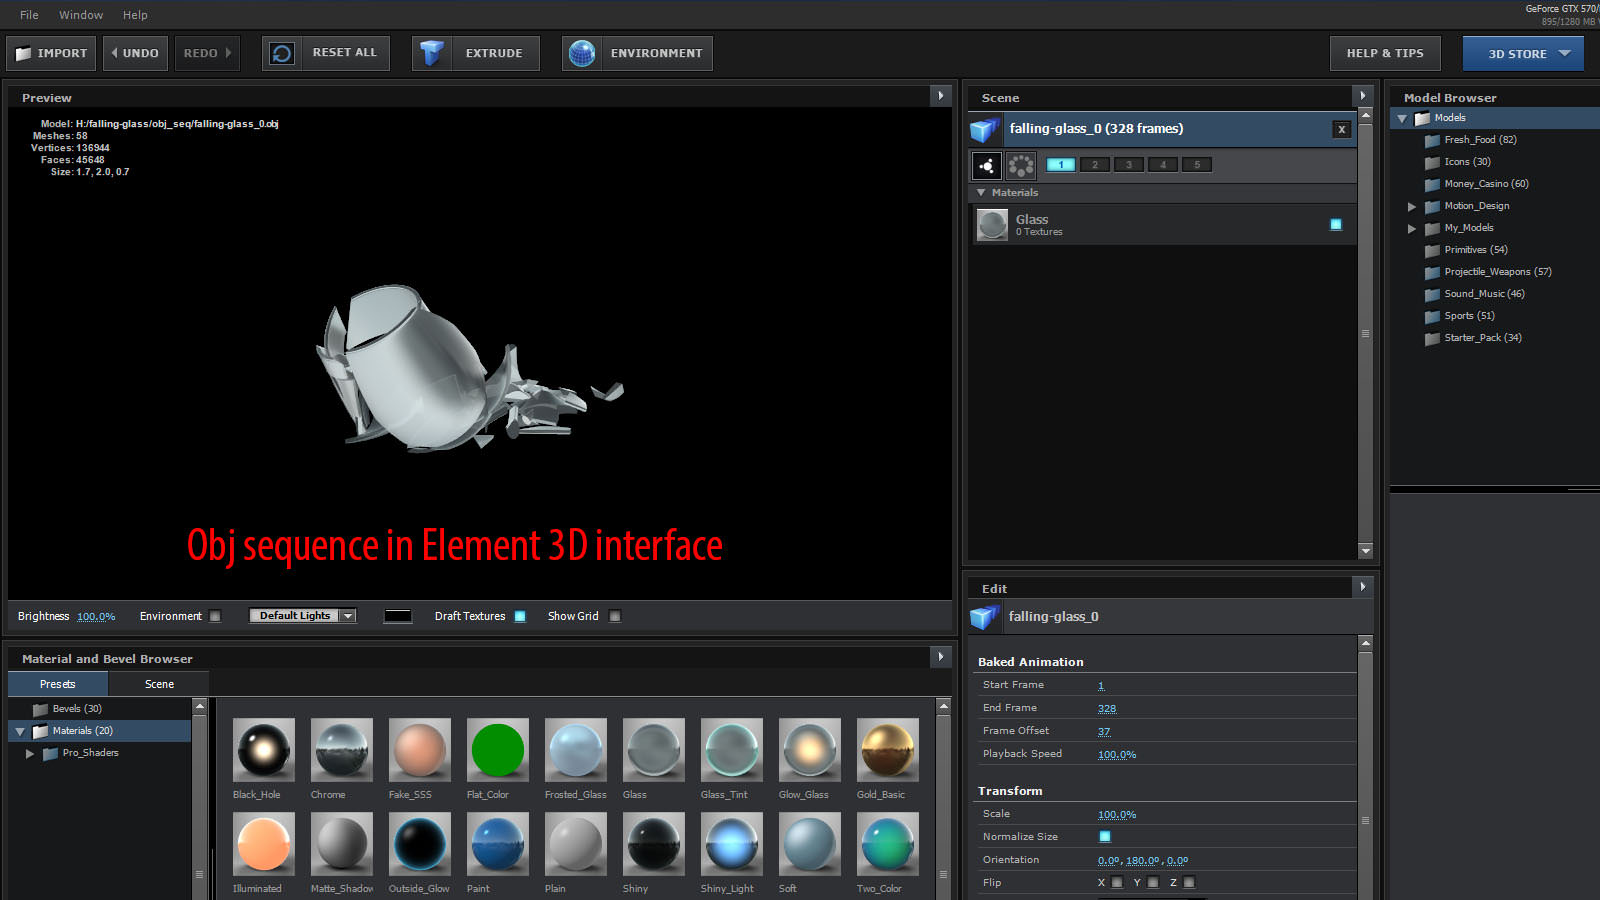Collapse the Models tree root
The width and height of the screenshot is (1600, 900).
click(1402, 118)
